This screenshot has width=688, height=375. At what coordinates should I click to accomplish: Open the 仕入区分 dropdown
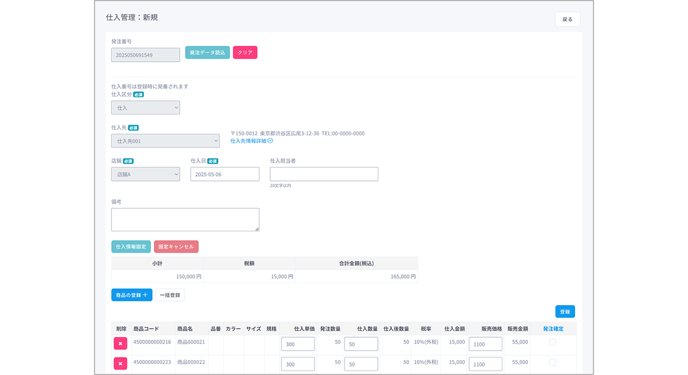[145, 107]
